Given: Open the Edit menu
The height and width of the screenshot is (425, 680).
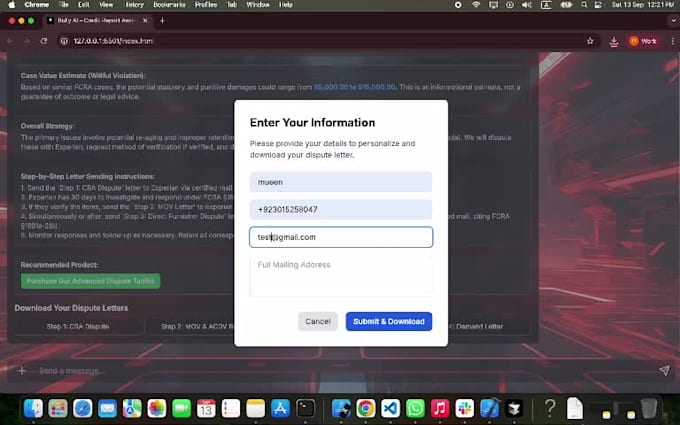Looking at the screenshot, I should coord(84,5).
